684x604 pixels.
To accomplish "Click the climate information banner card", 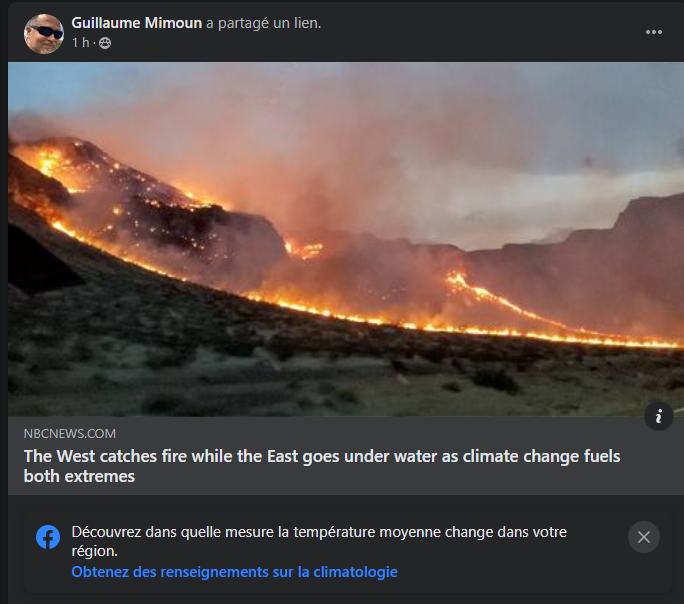I will [x=347, y=552].
